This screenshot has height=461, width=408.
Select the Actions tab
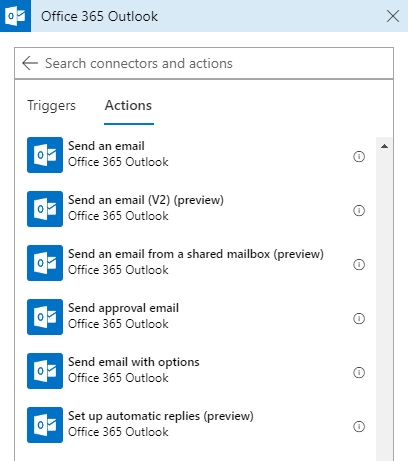[128, 106]
